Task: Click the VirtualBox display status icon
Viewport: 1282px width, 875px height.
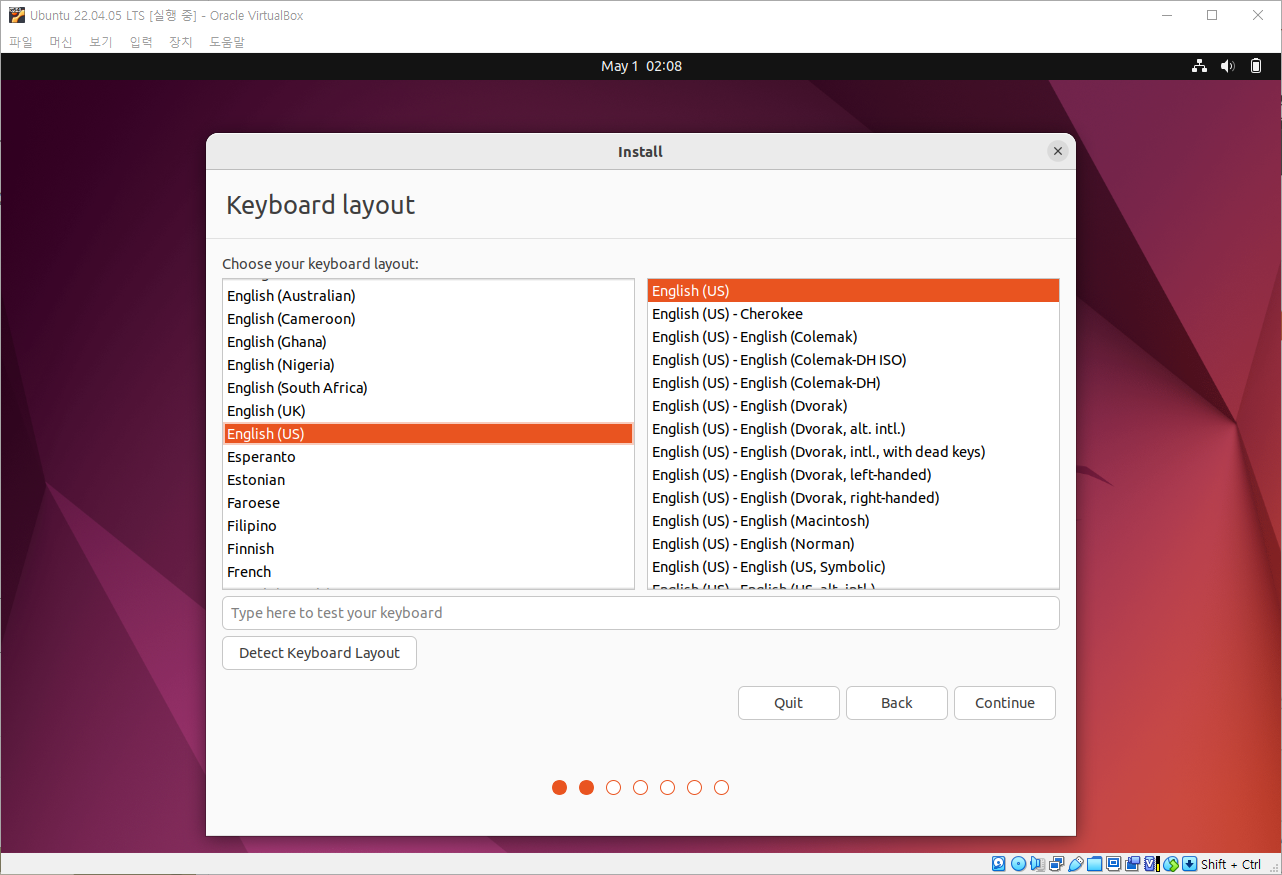Action: tap(1114, 864)
